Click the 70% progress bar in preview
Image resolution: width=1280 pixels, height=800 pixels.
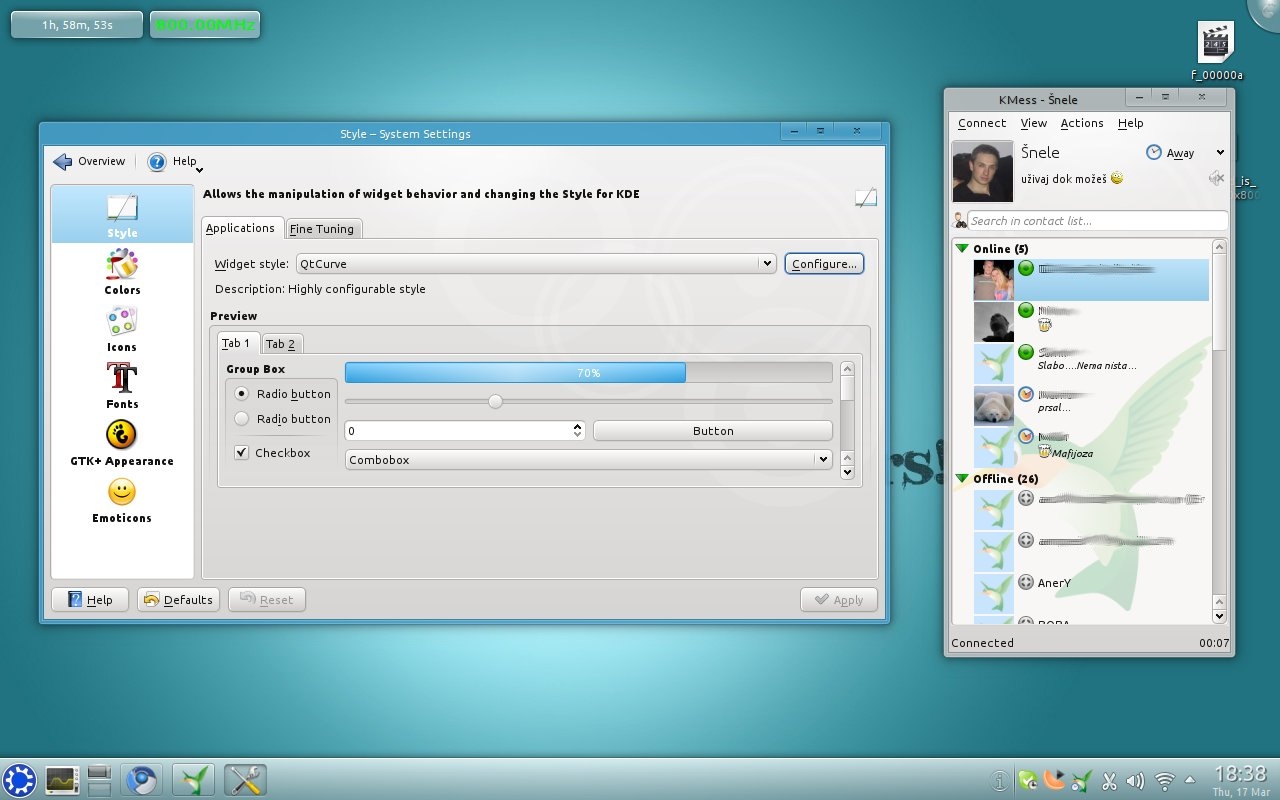pyautogui.click(x=589, y=373)
